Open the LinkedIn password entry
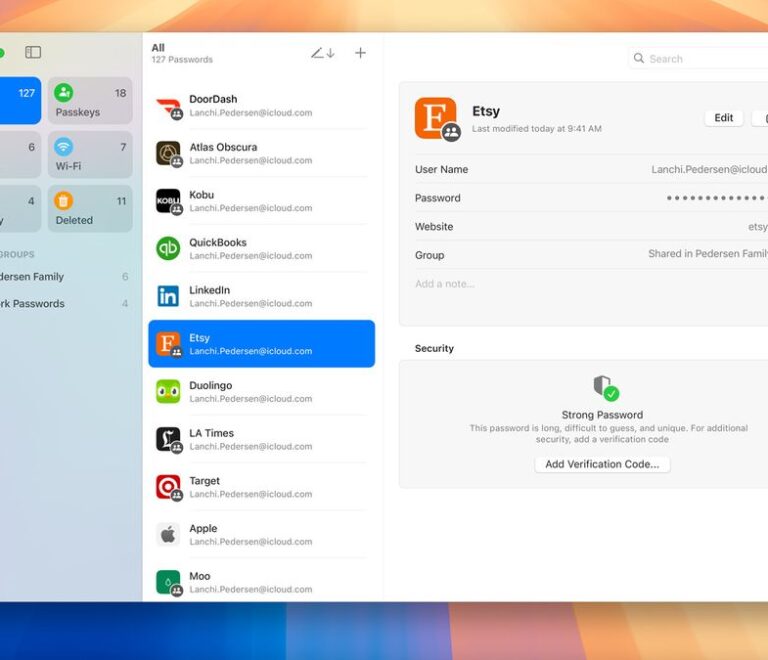Screen dimensions: 768x660 pyautogui.click(x=262, y=296)
